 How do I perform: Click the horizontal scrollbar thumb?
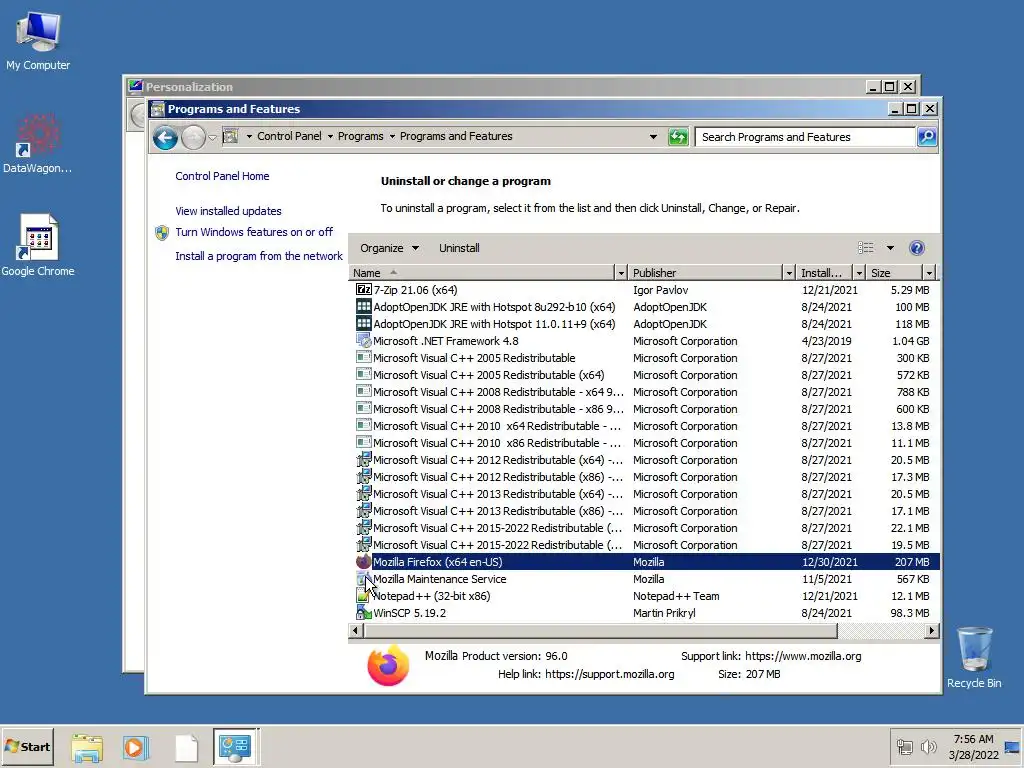coord(600,631)
